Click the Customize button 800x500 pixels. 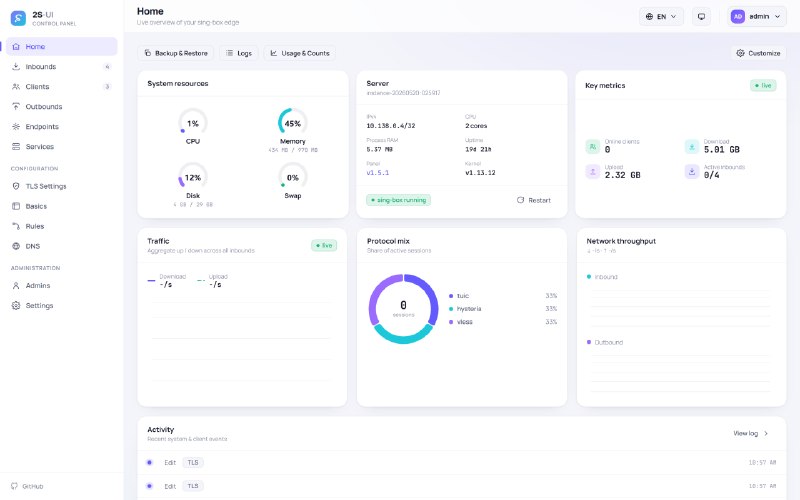(x=758, y=53)
